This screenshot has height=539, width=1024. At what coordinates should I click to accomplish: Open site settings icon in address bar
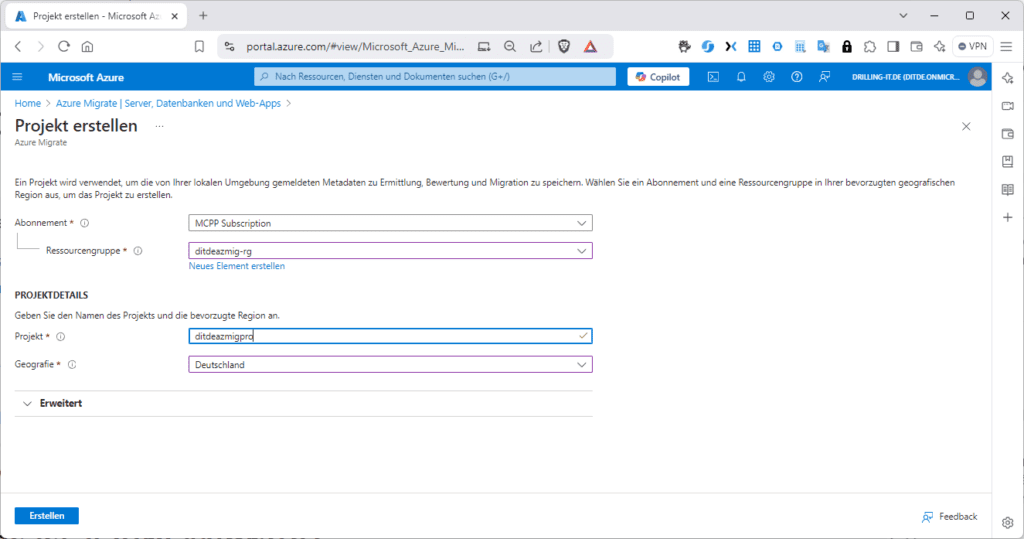click(x=229, y=46)
